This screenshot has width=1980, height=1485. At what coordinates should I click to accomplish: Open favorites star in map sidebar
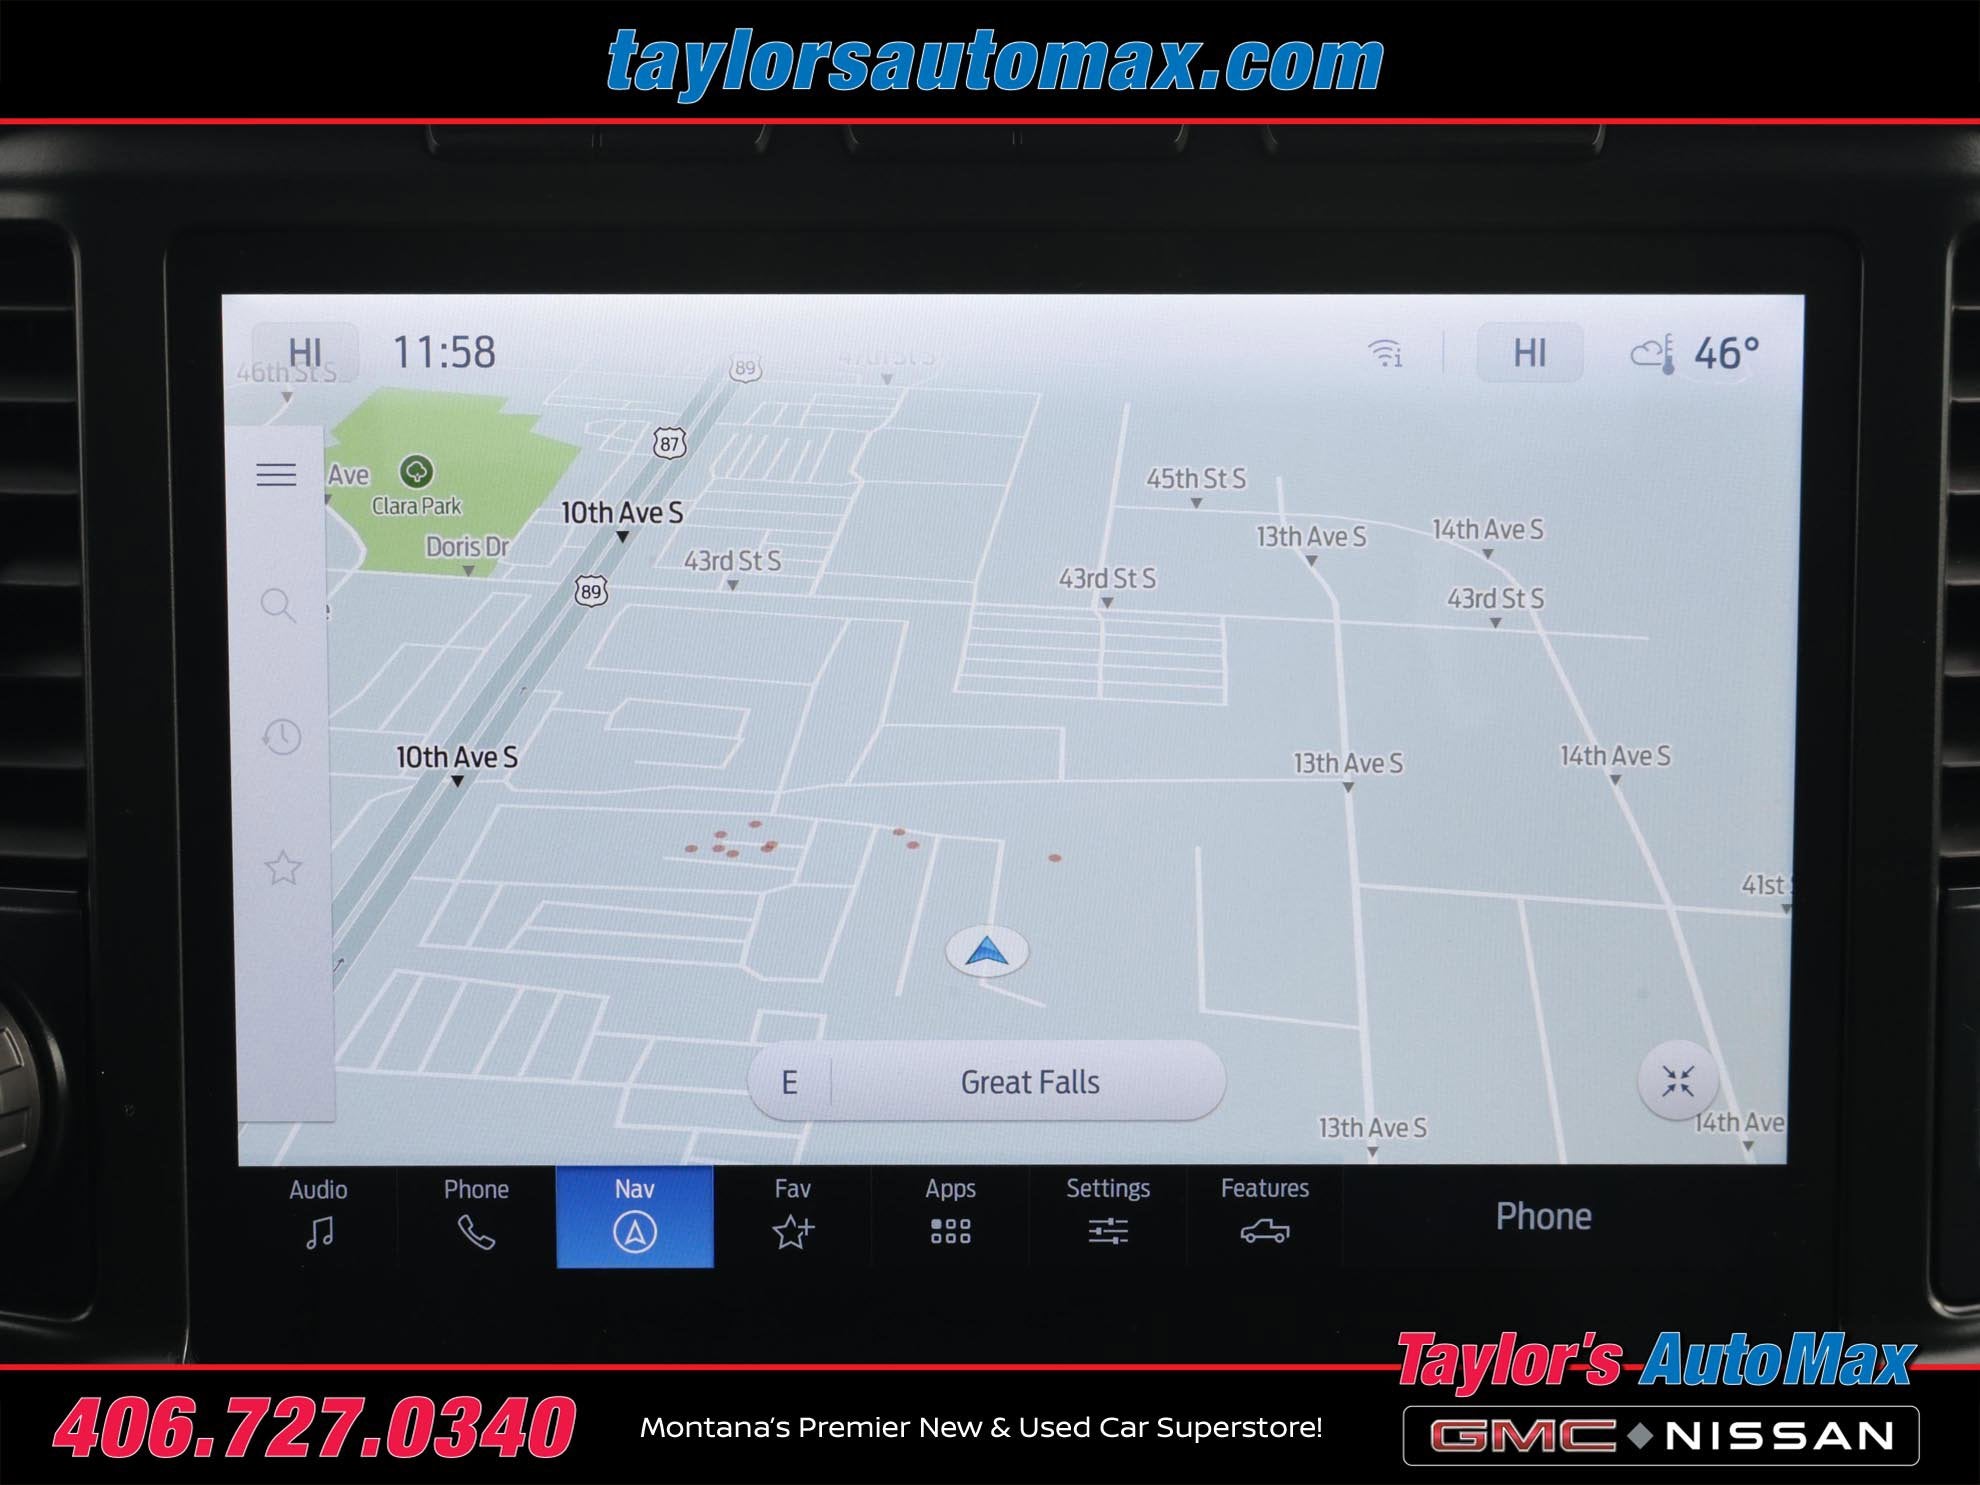(x=283, y=868)
